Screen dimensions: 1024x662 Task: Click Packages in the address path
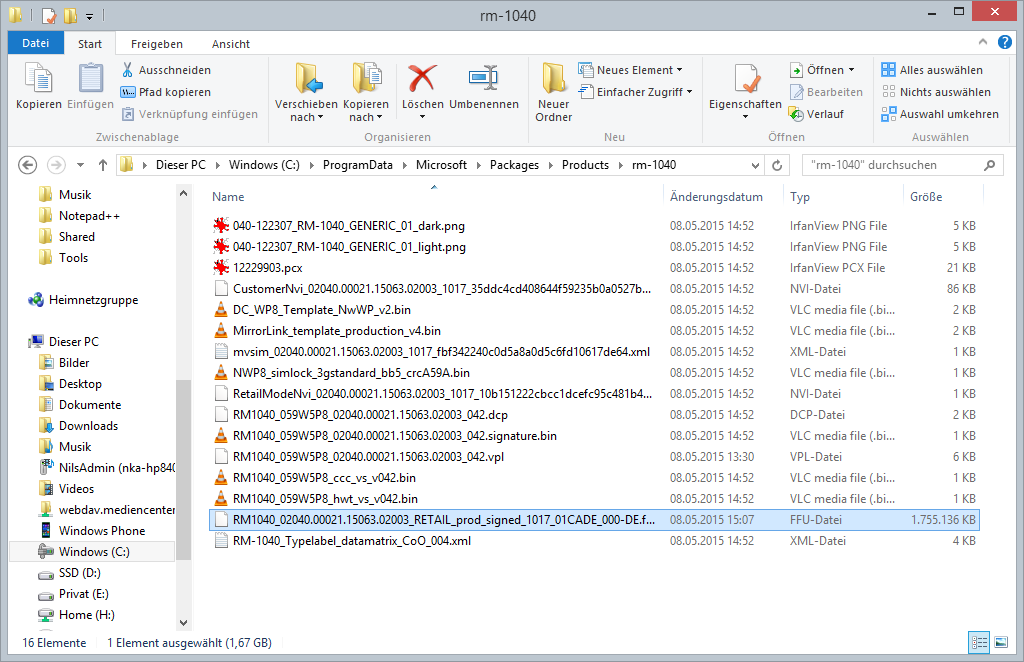(514, 165)
